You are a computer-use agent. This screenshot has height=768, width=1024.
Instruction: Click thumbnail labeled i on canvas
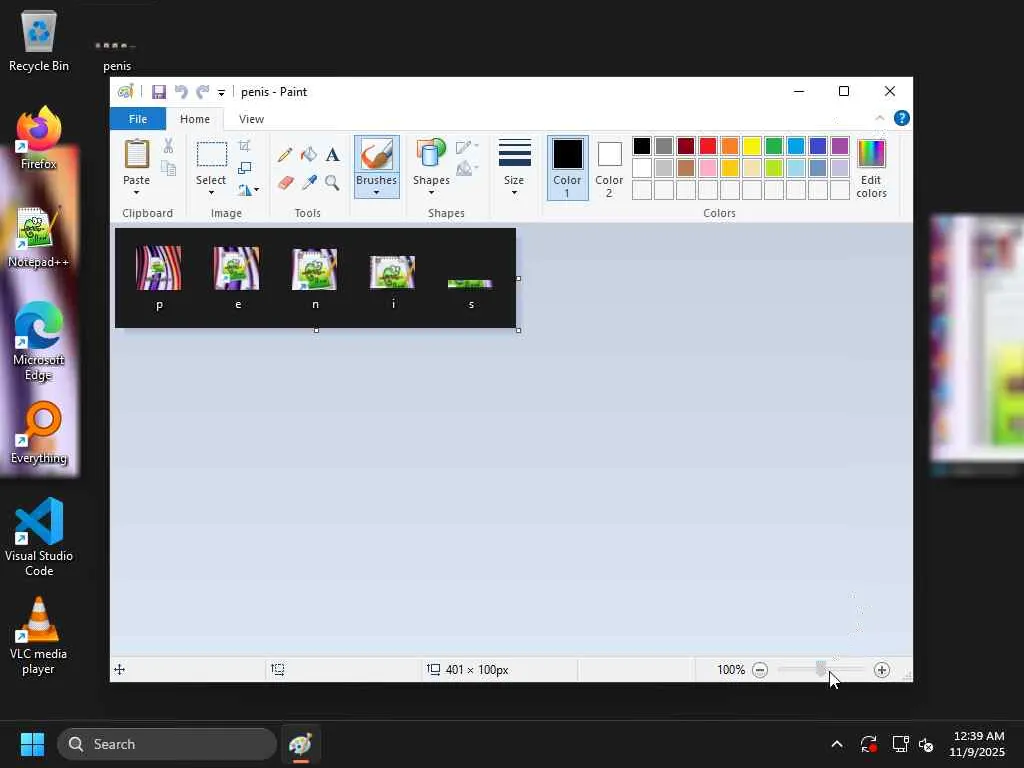392,272
